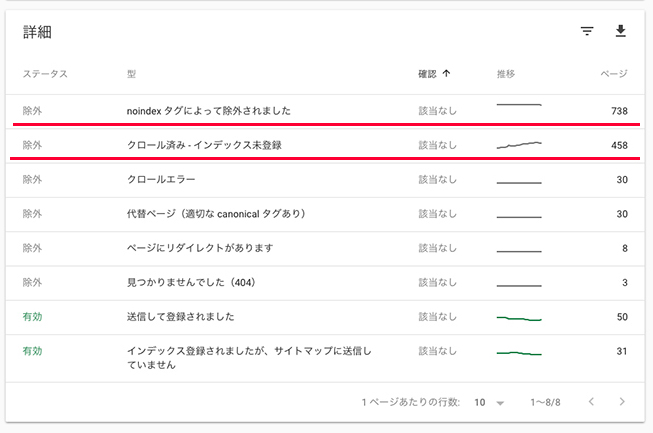Viewport: 653px width, 433px height.
Task: Open 見つかりませんでした (404) row
Action: tap(191, 283)
